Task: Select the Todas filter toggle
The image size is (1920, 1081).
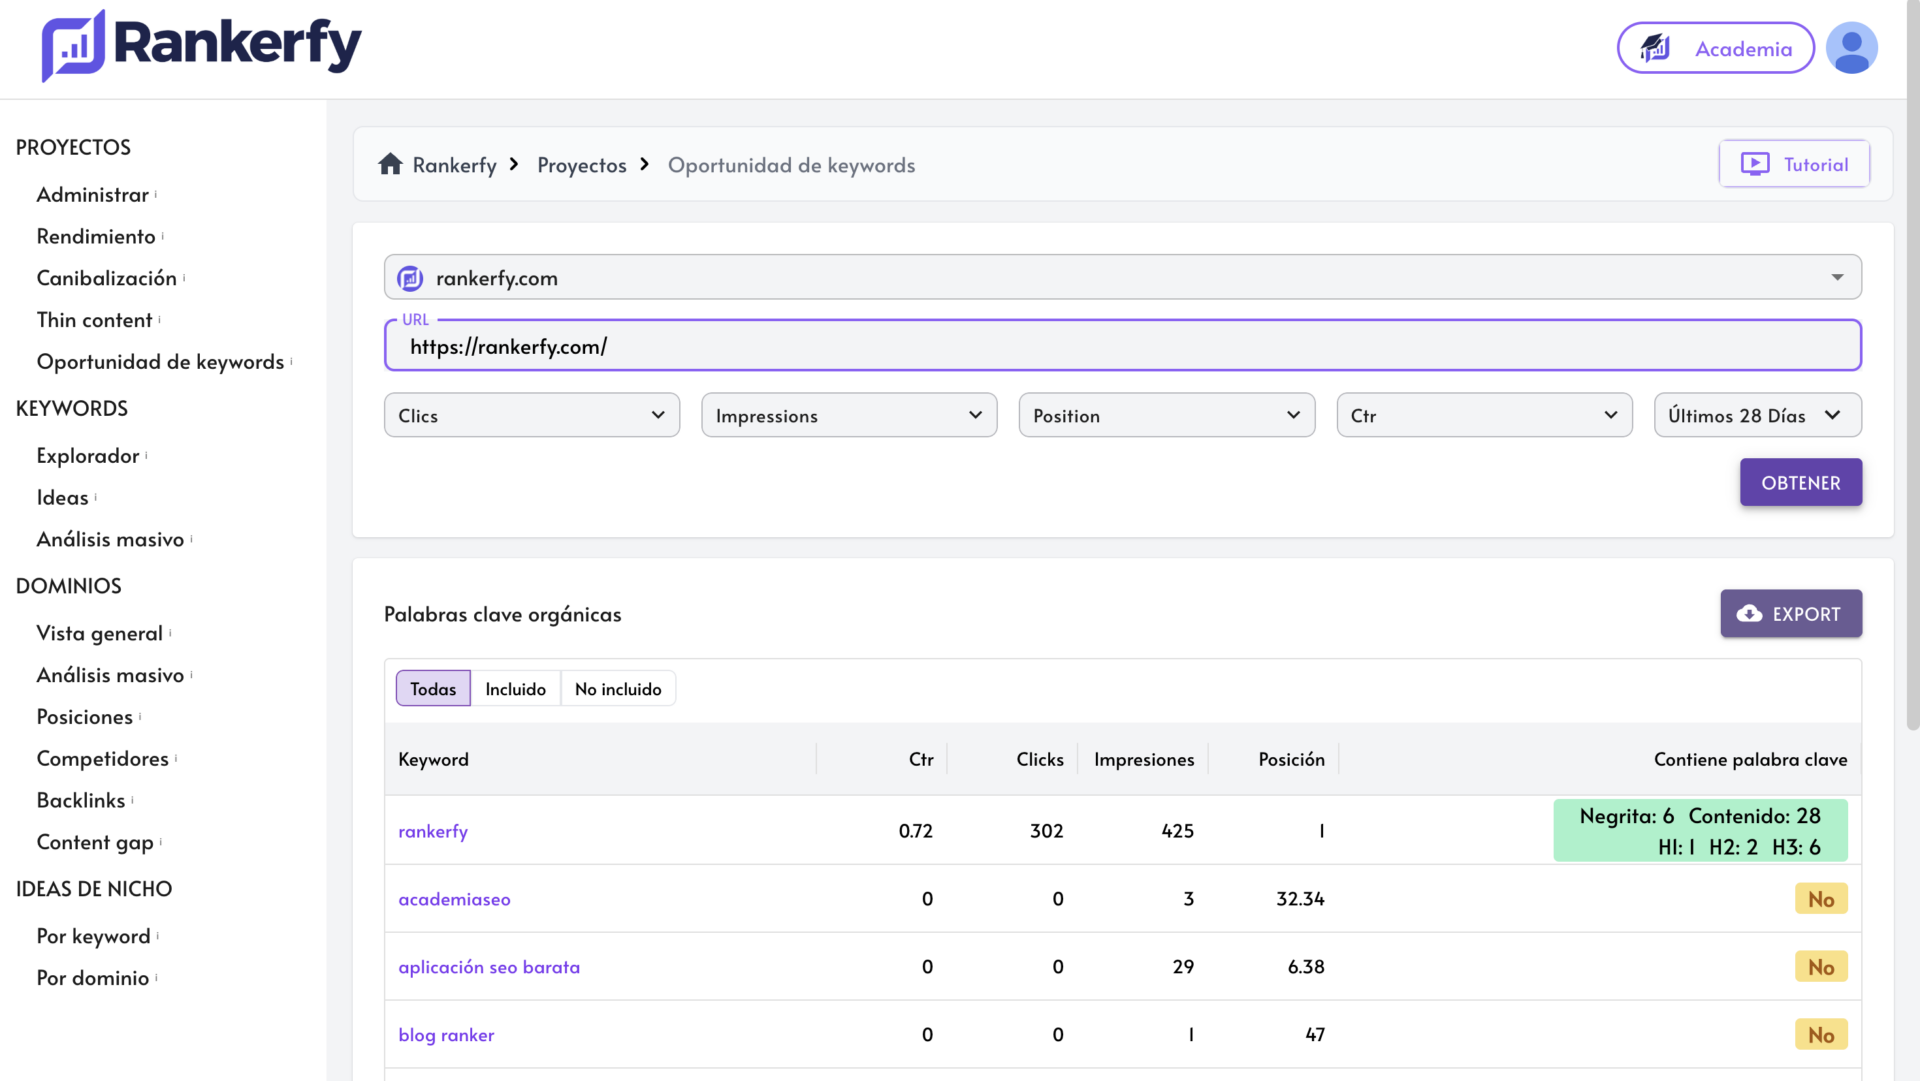Action: pos(433,689)
